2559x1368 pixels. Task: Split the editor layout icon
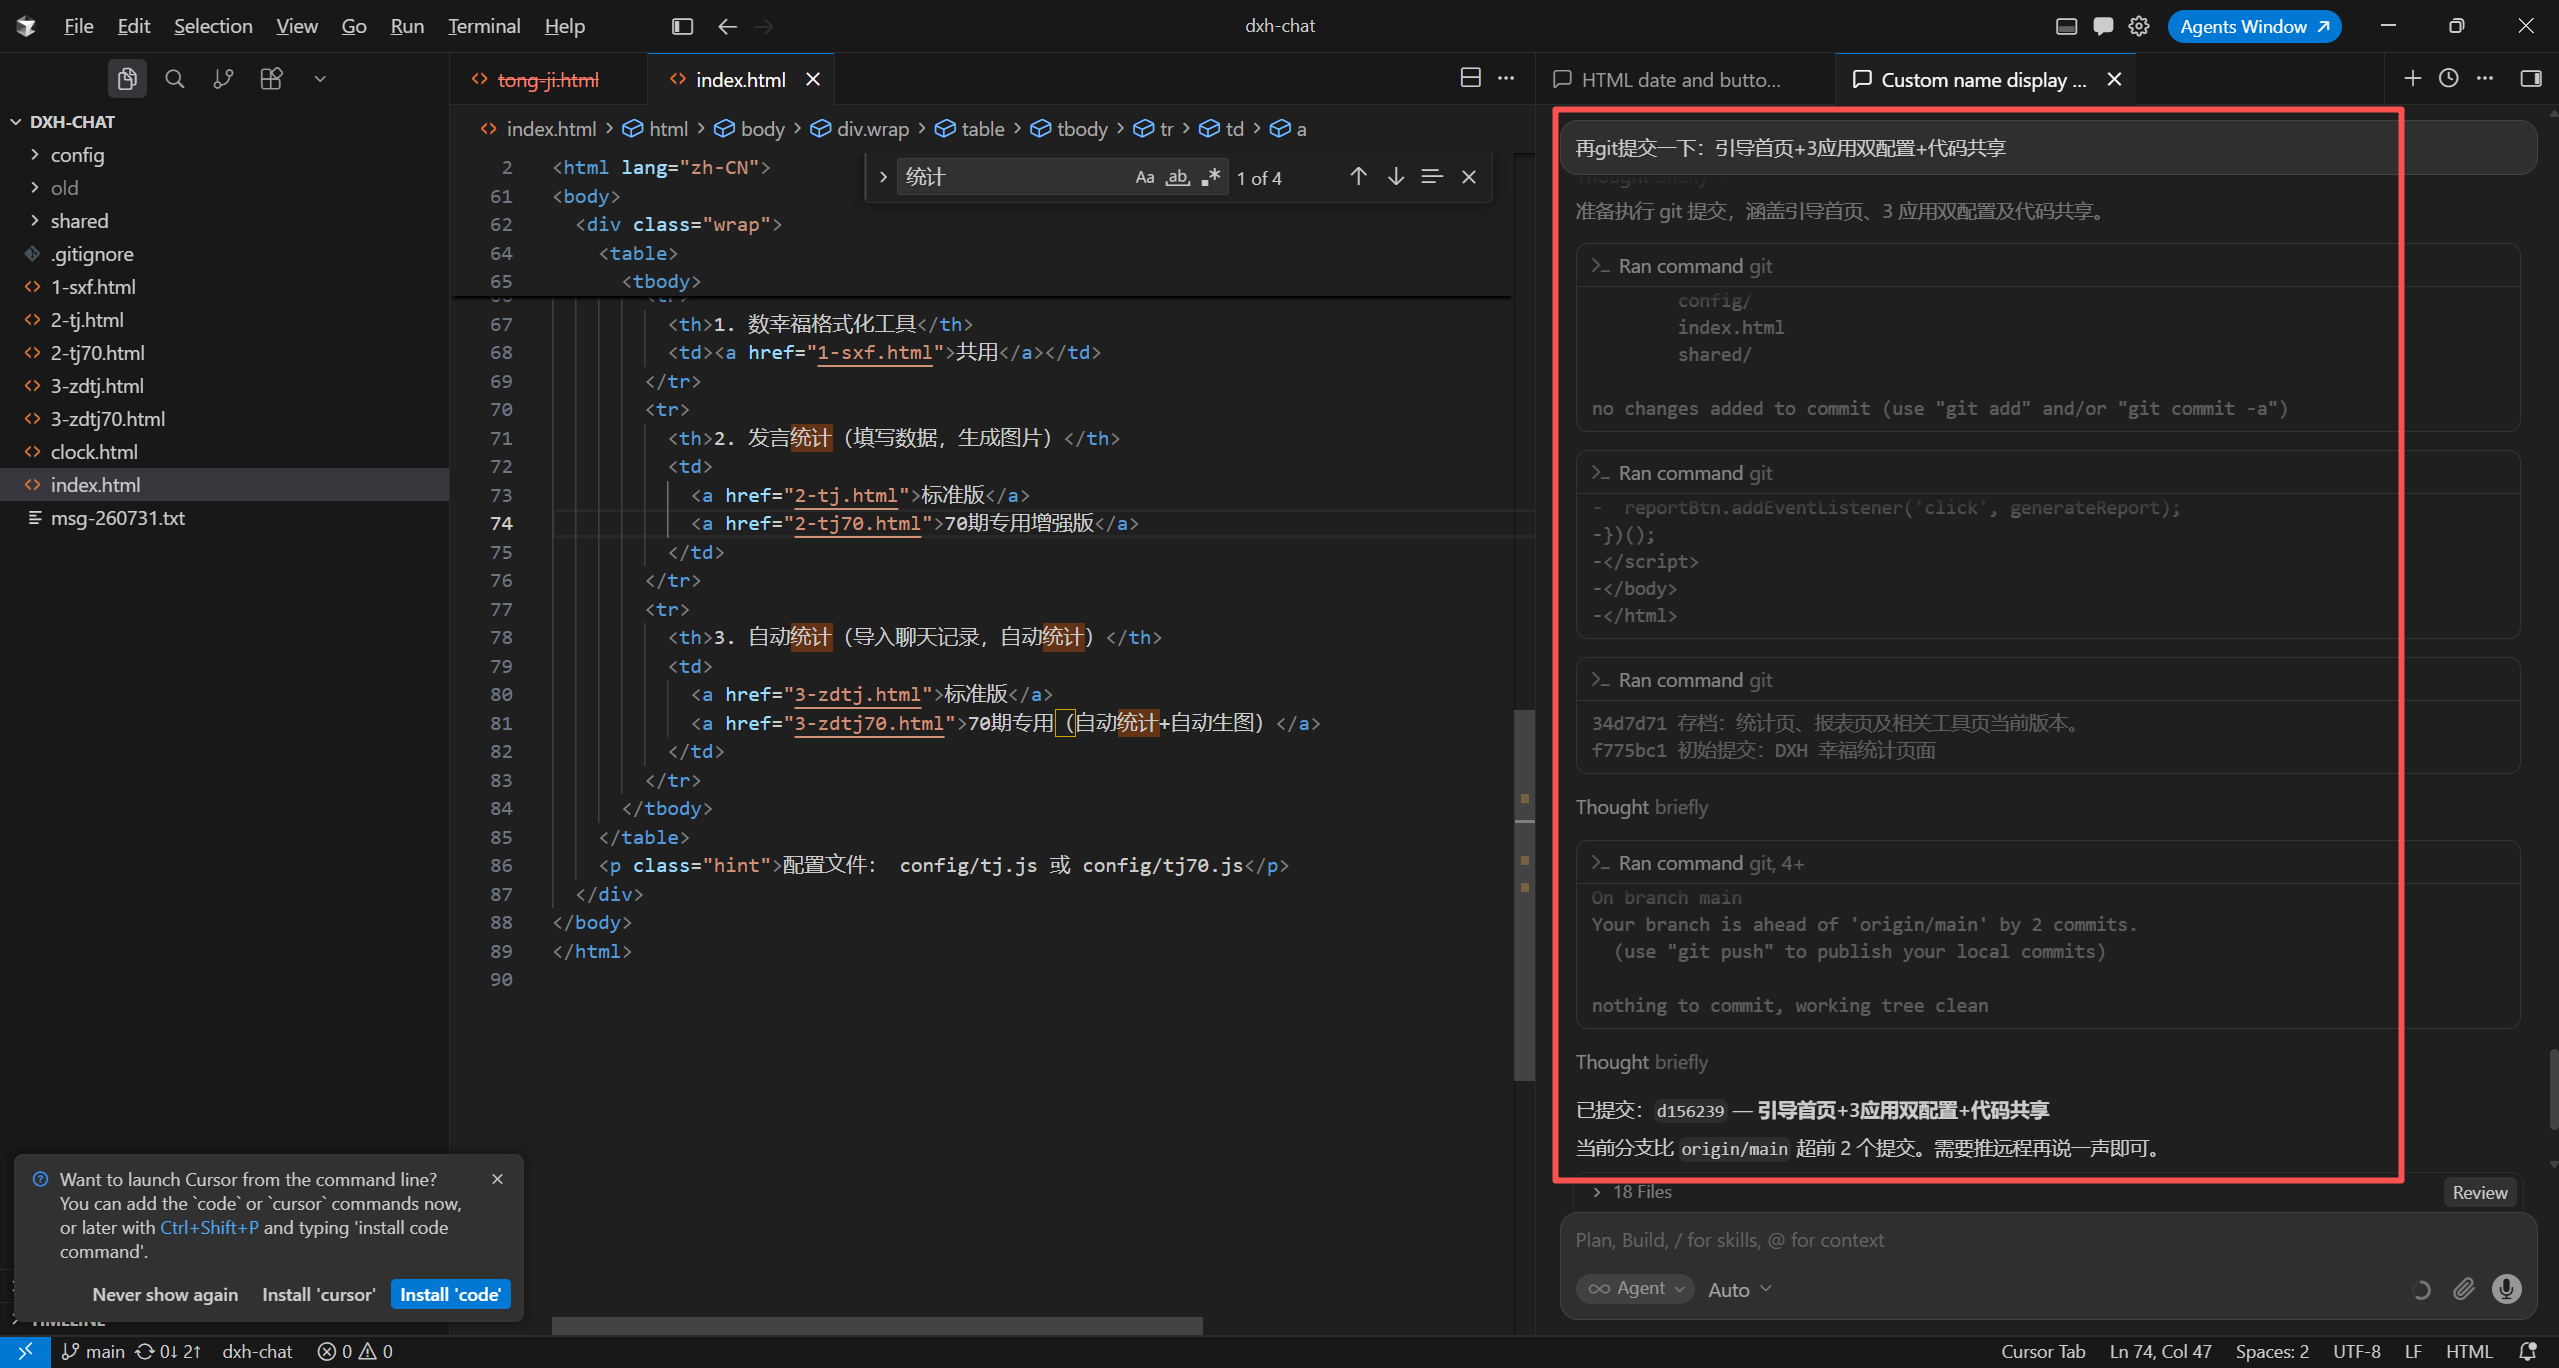(x=1470, y=78)
